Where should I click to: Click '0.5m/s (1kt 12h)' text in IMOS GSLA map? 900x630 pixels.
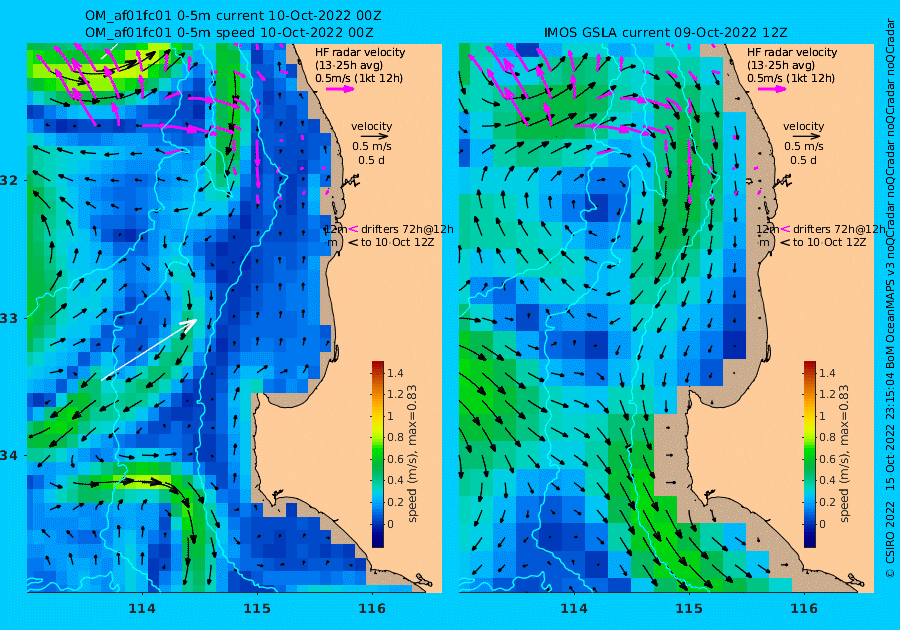pos(791,78)
